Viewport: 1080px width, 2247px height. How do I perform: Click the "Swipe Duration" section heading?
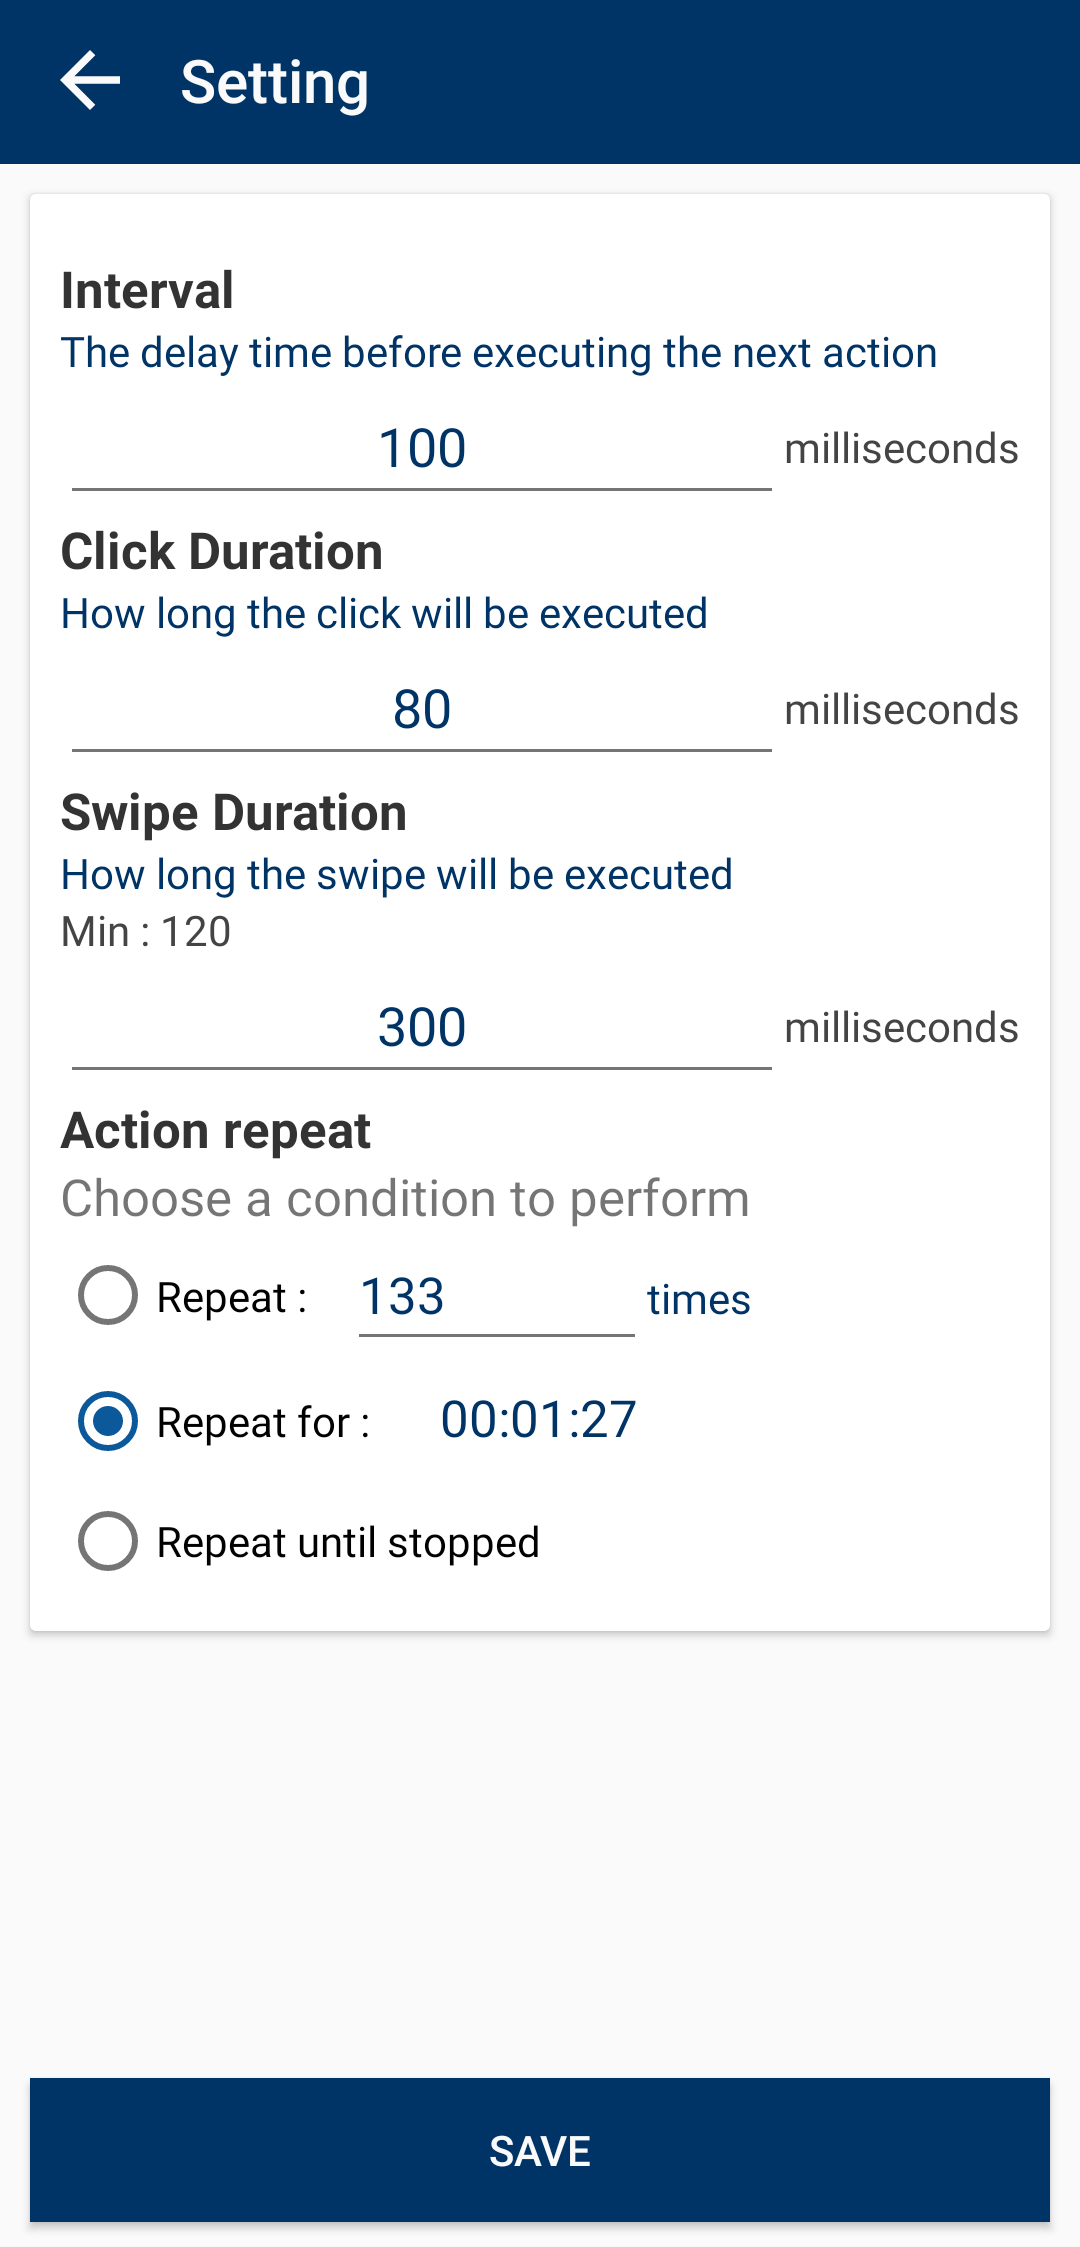[x=234, y=813]
